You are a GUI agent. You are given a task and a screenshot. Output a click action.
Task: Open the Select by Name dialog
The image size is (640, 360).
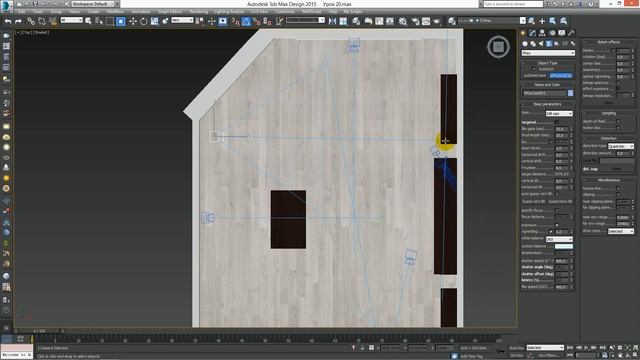[99, 21]
